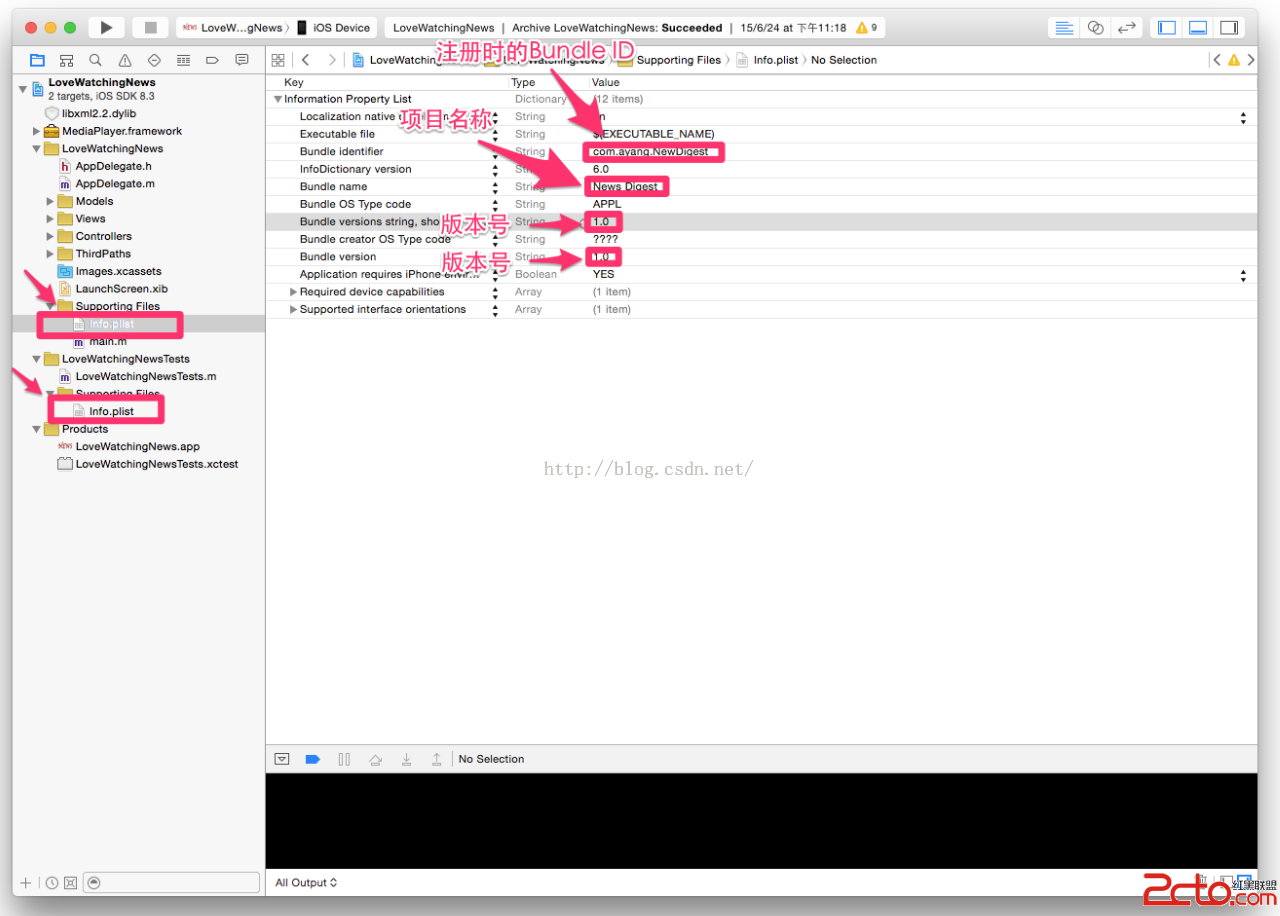Open the test navigator diamond tab
This screenshot has width=1280, height=916.
click(154, 60)
